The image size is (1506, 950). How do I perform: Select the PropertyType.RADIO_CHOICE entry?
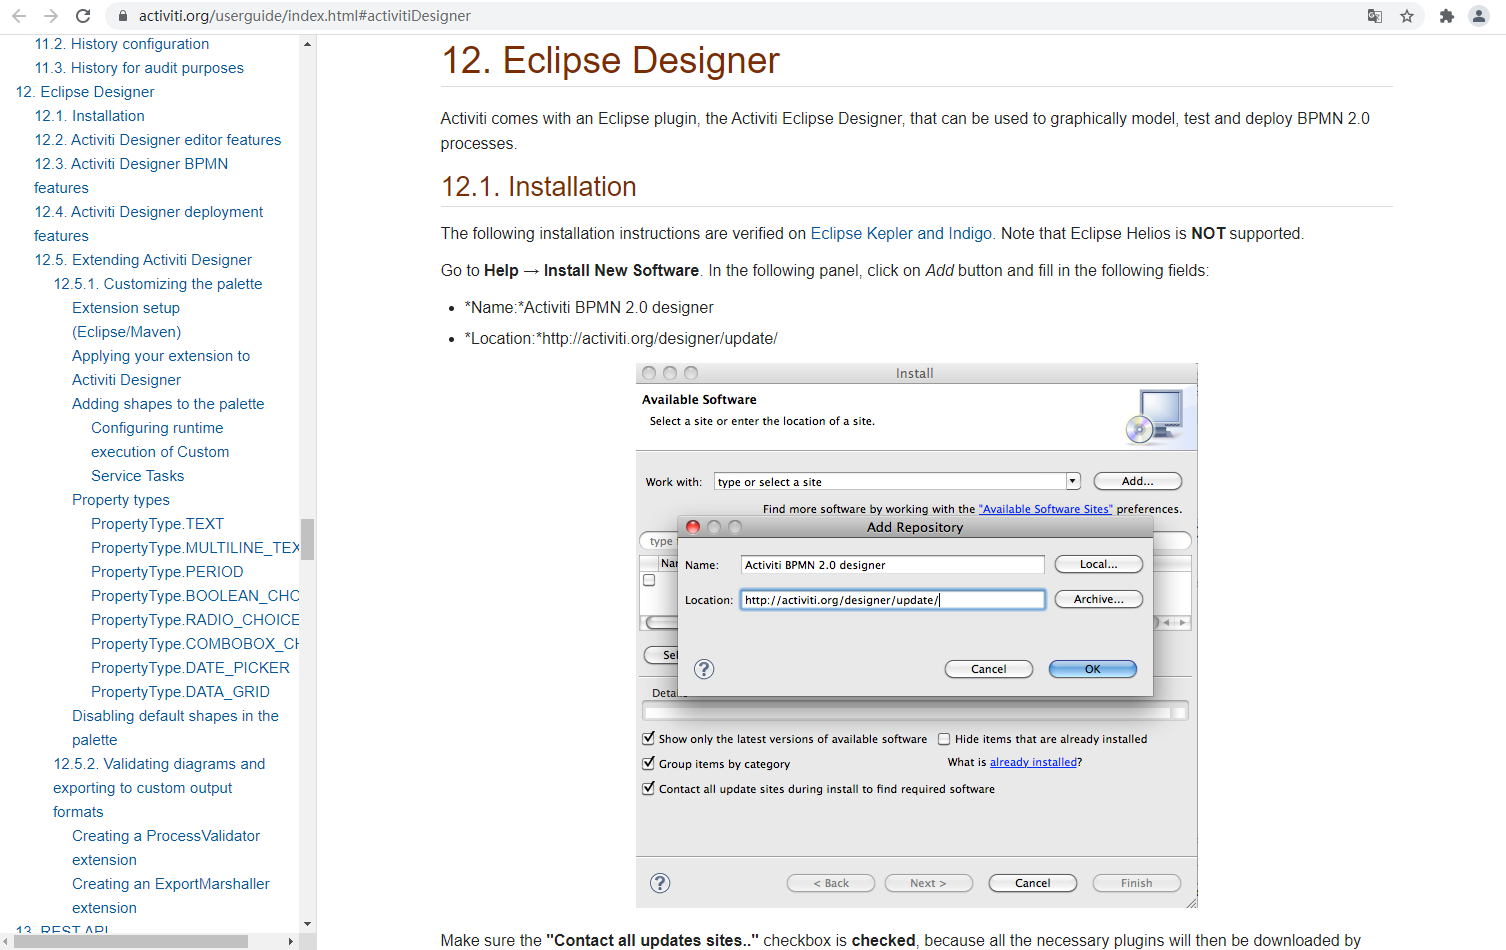coord(195,620)
